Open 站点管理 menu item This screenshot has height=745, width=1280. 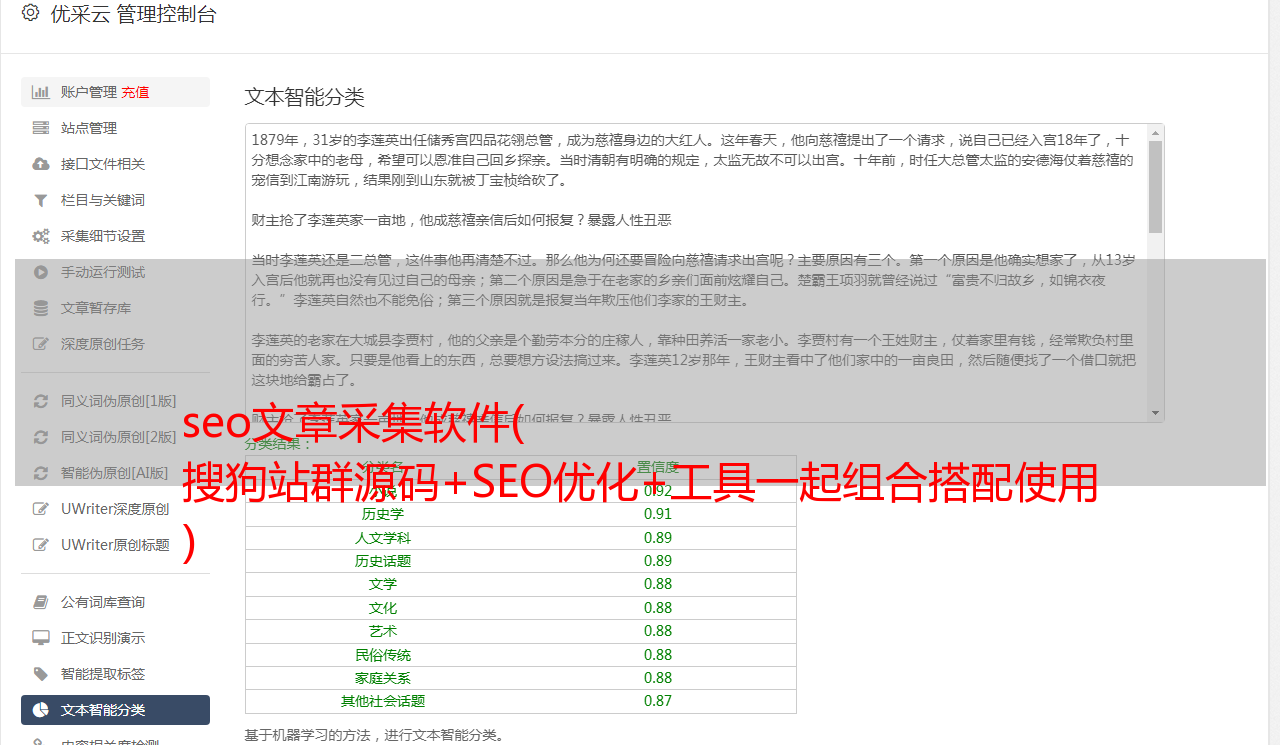tap(115, 128)
